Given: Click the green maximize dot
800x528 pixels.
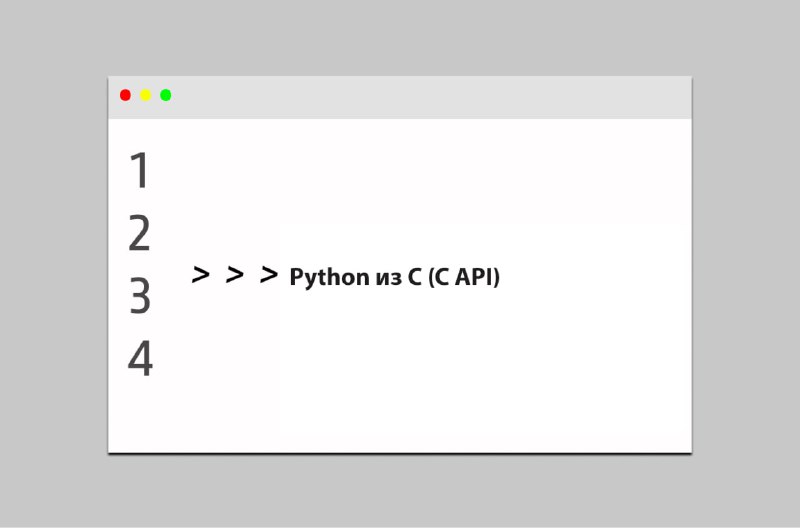Looking at the screenshot, I should [166, 95].
